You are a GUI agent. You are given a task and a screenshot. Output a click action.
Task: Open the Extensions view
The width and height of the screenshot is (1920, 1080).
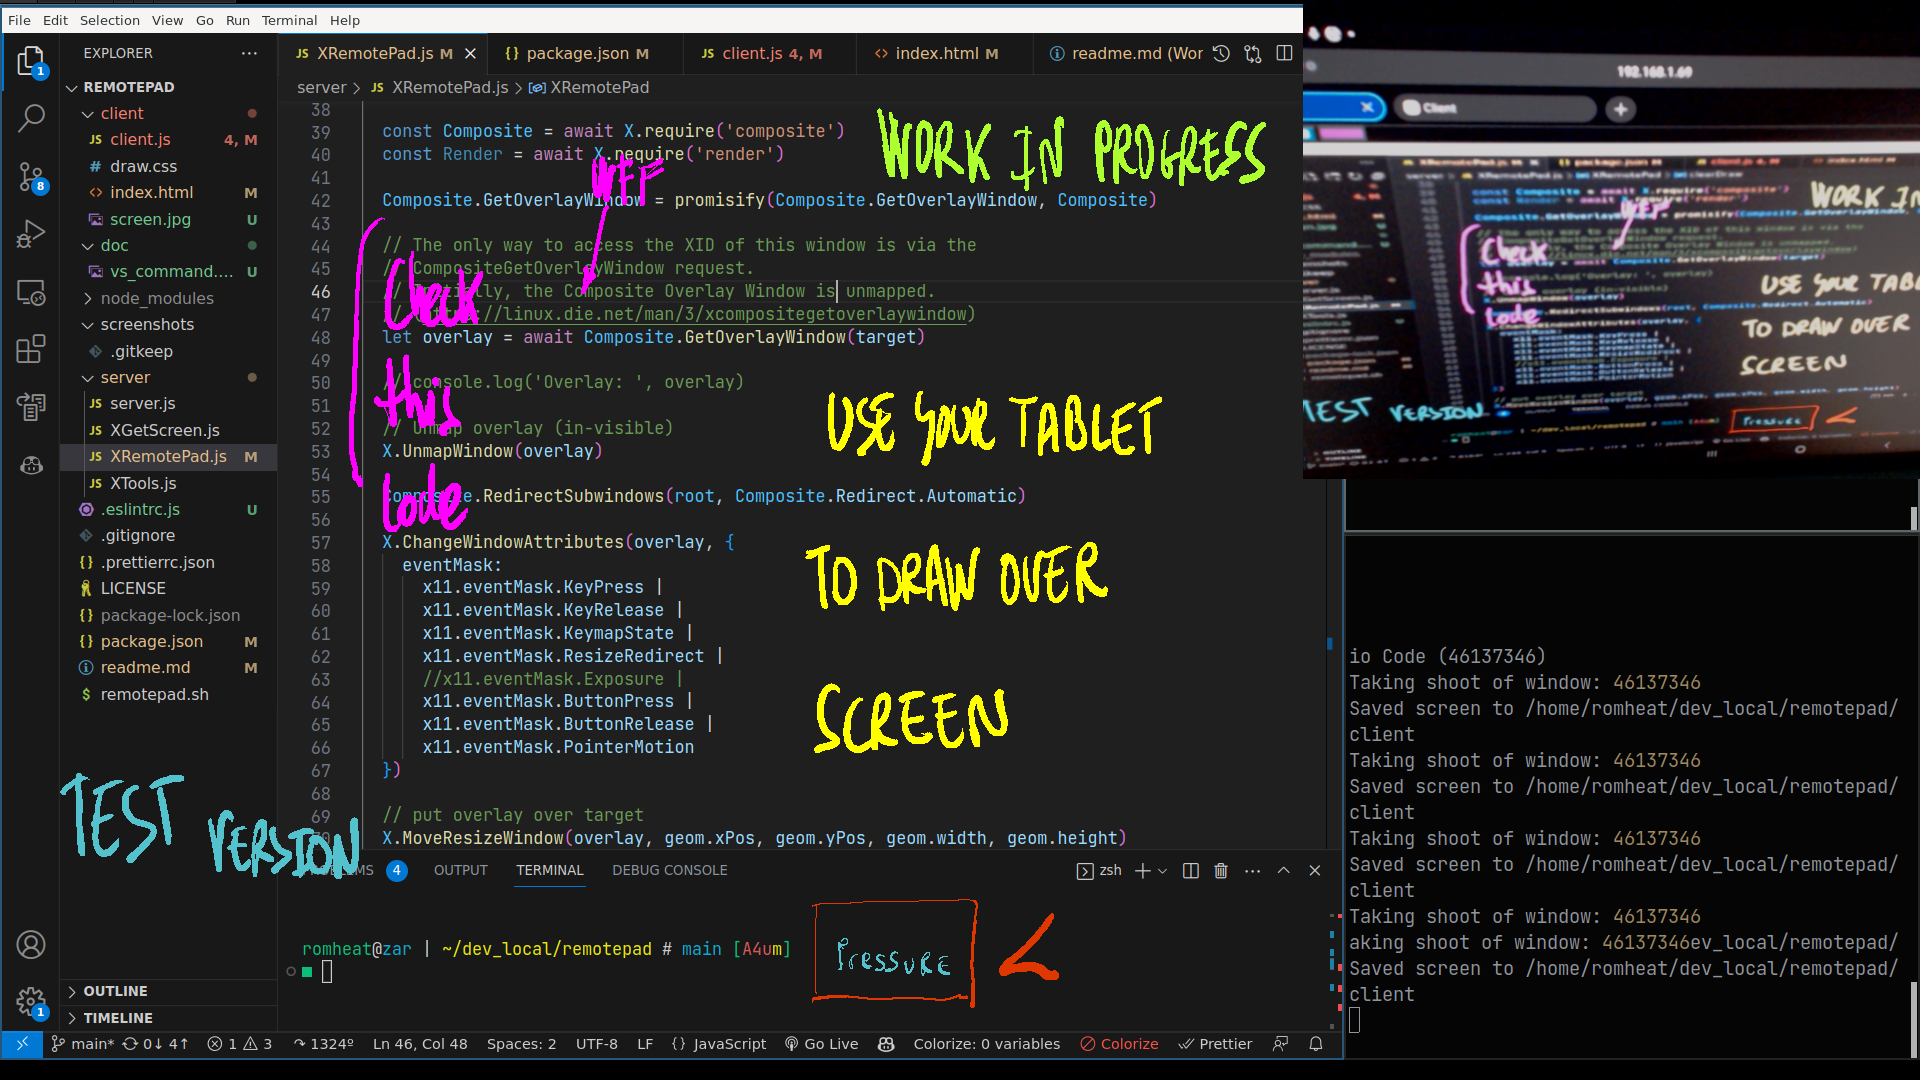31,348
